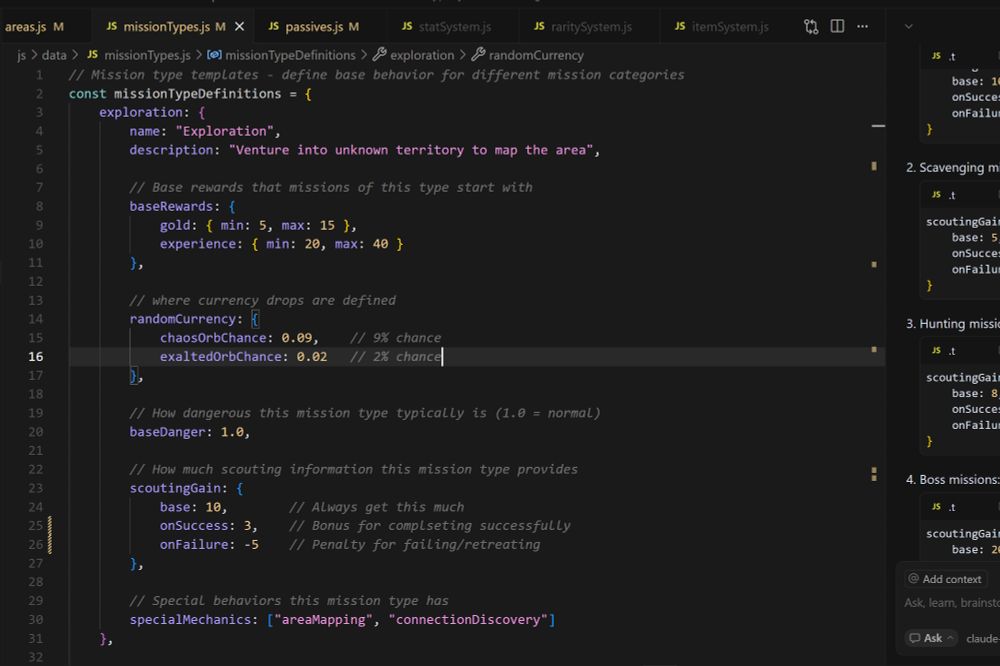The height and width of the screenshot is (666, 1000).
Task: Click the '2. Scavenging' list item in chat
Action: click(952, 168)
